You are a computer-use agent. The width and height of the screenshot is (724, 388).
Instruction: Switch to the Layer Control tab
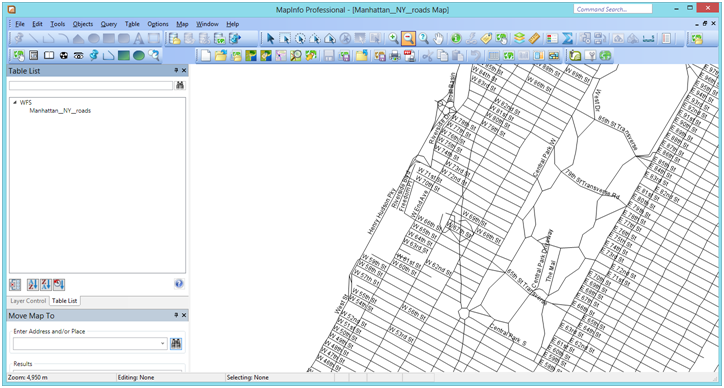(28, 301)
